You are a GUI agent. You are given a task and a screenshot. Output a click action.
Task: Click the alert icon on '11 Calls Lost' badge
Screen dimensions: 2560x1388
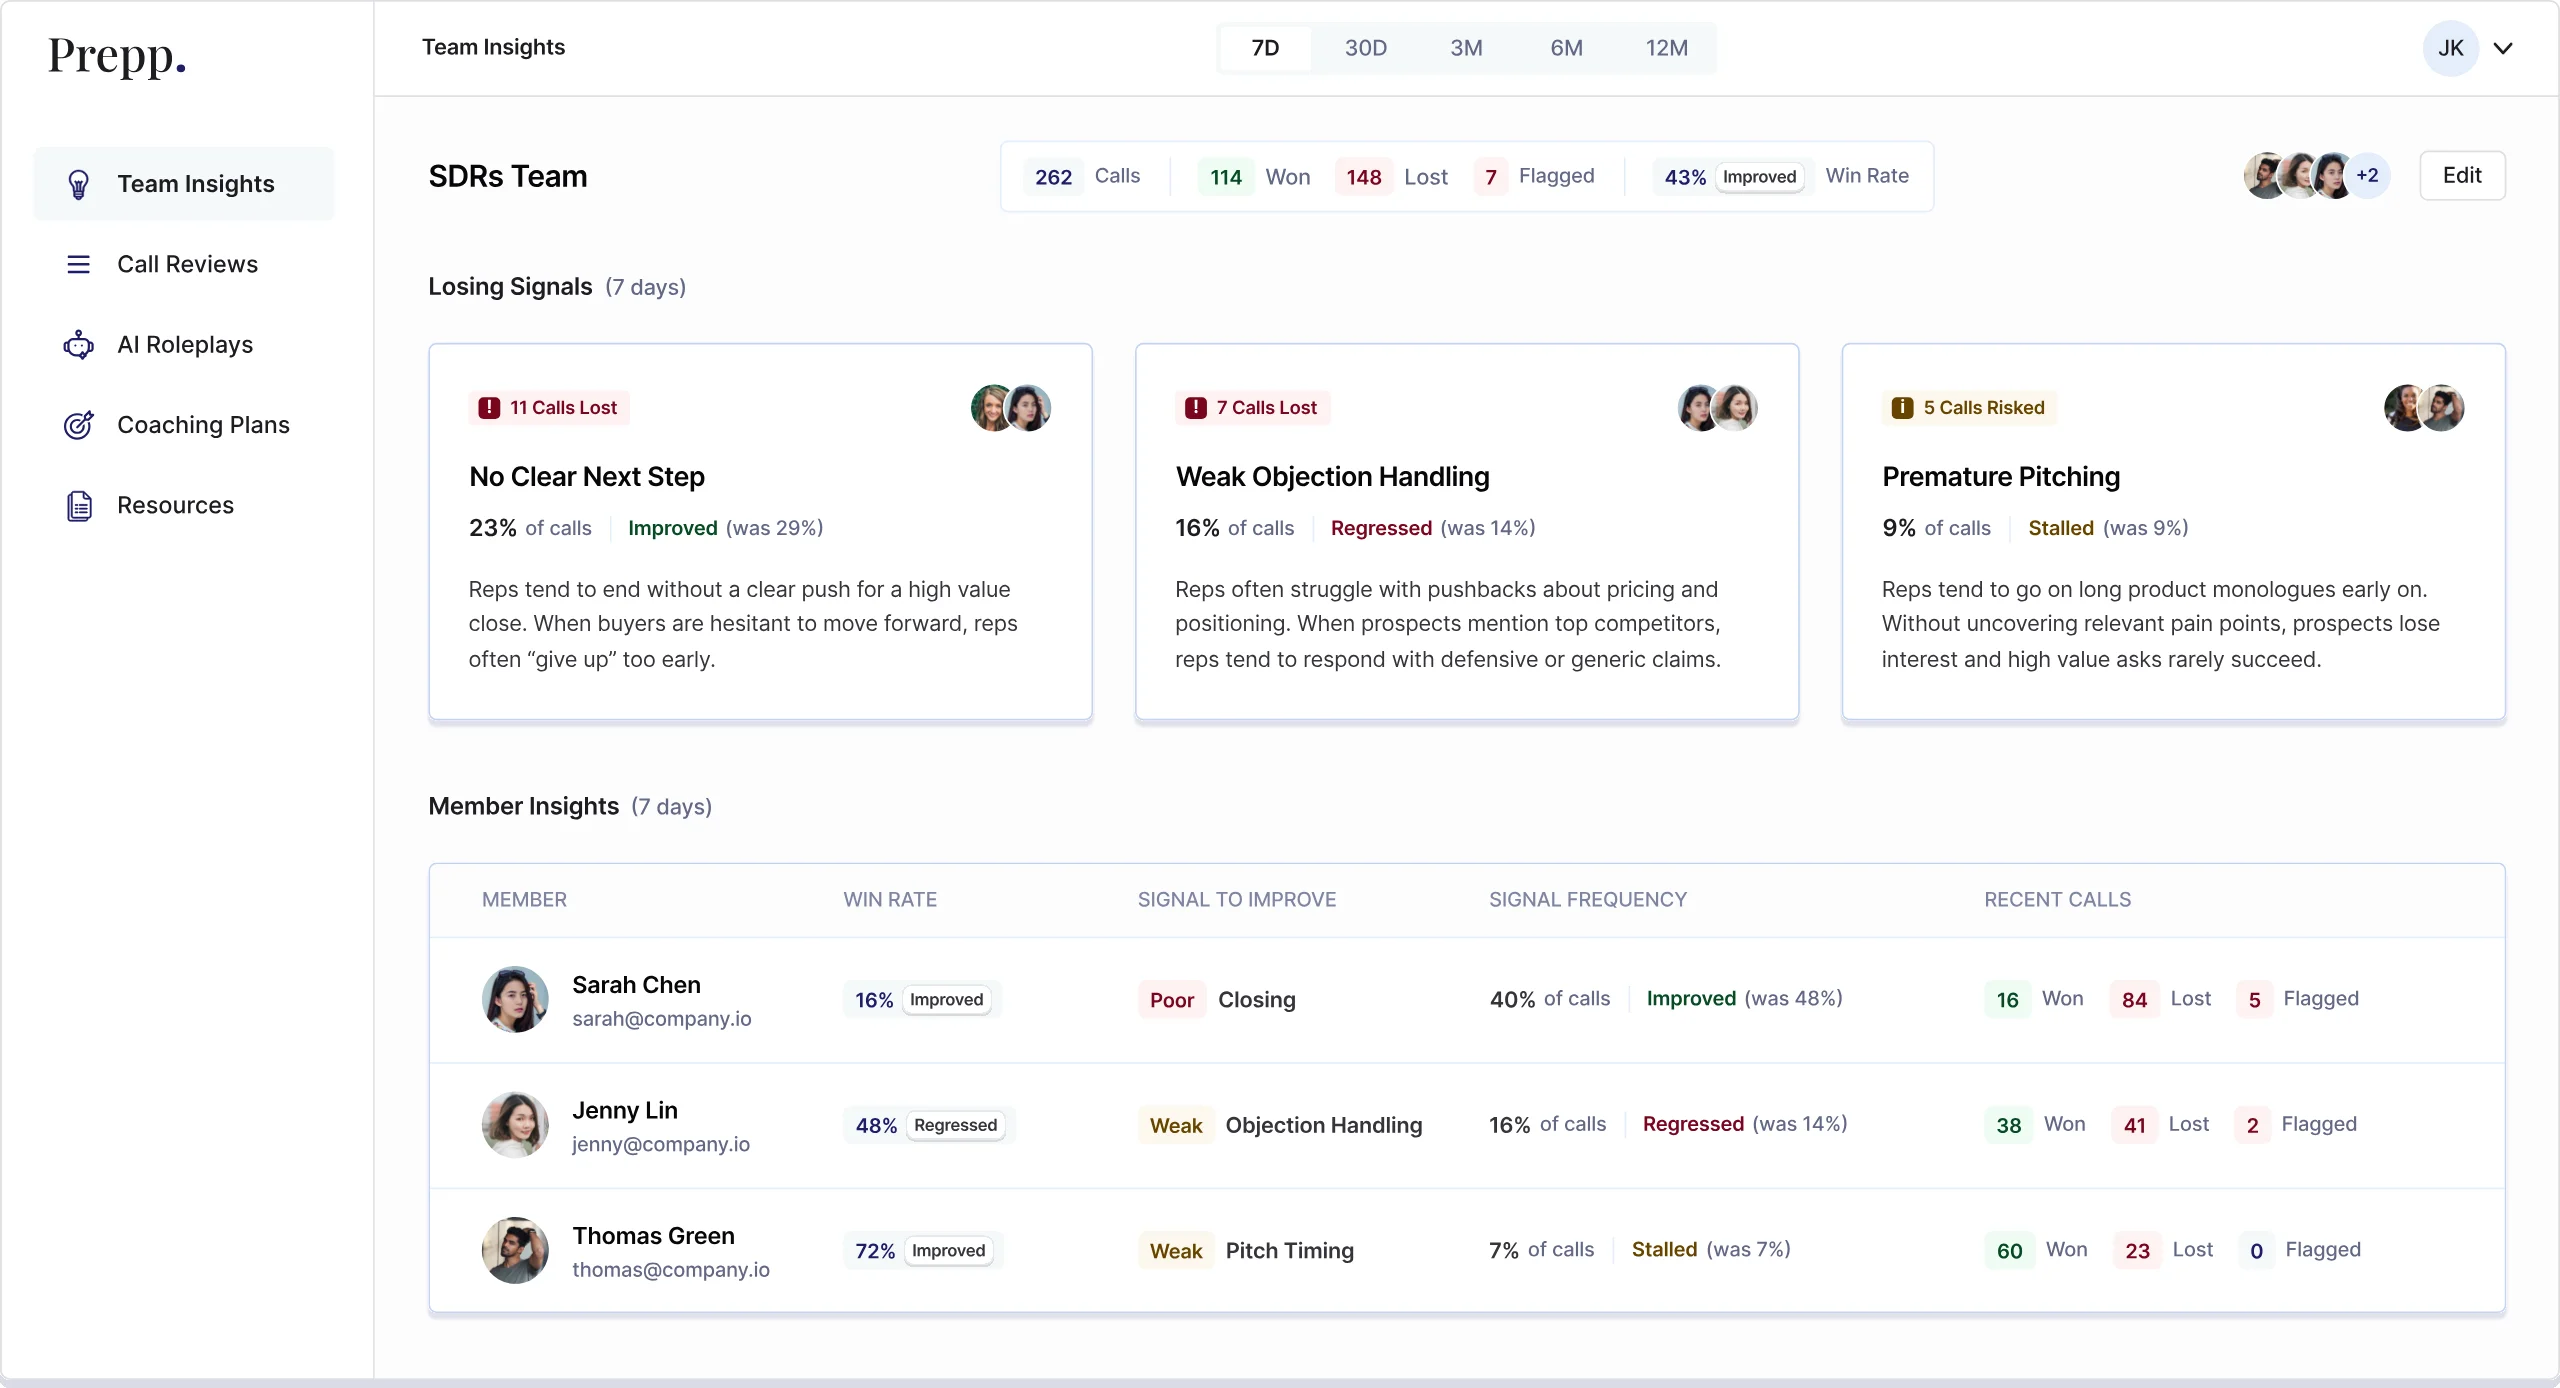(x=489, y=407)
